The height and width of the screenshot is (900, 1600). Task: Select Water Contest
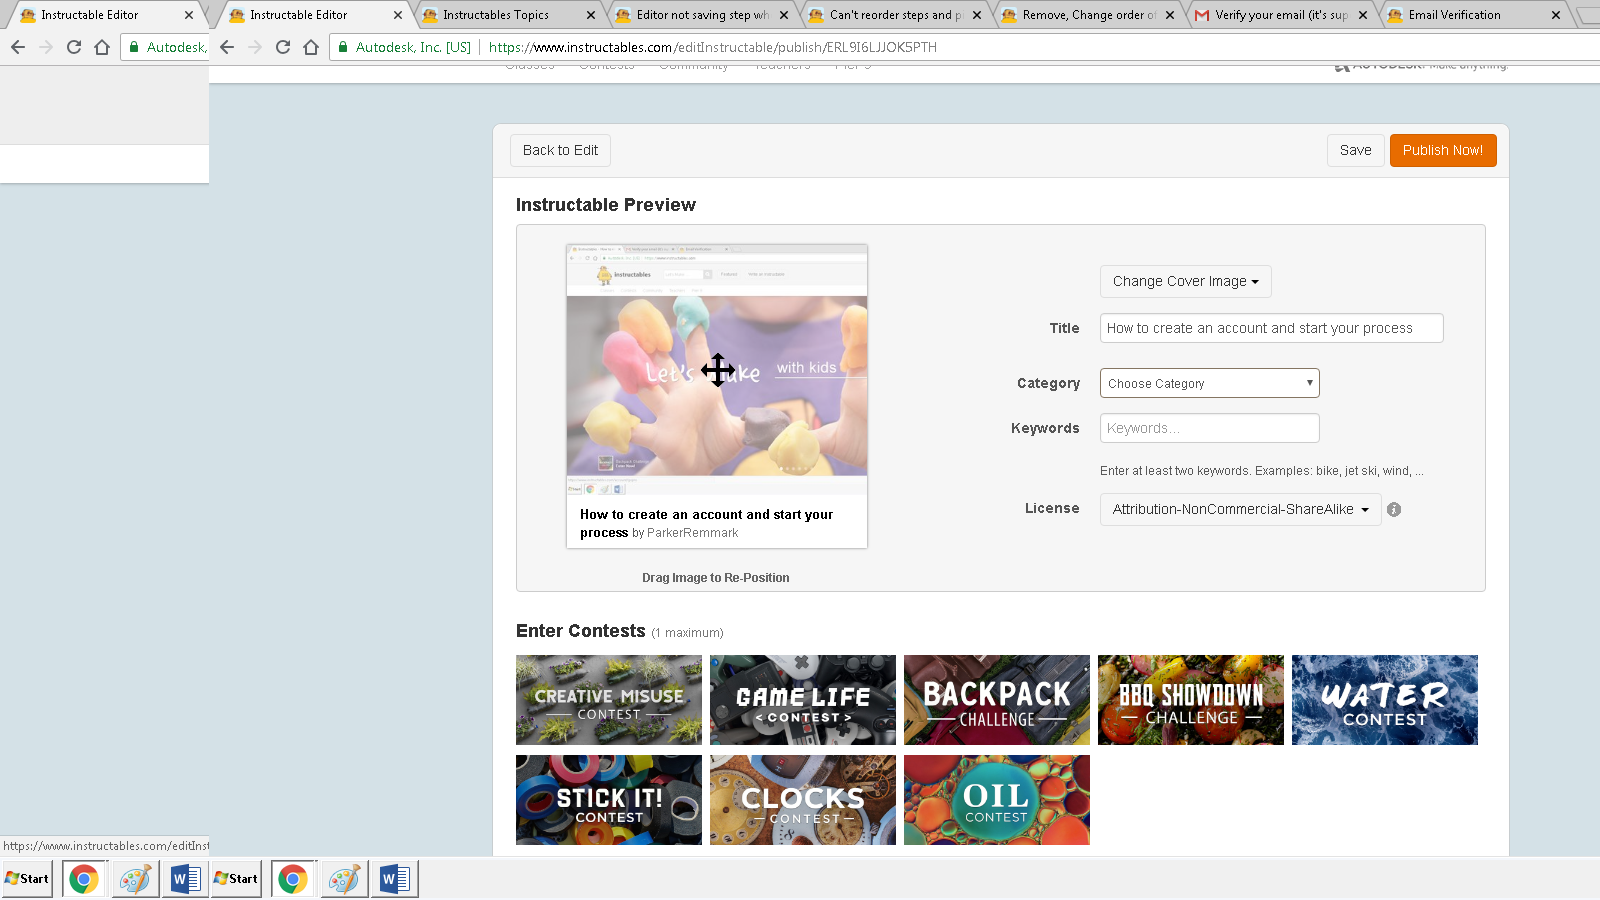click(1385, 700)
